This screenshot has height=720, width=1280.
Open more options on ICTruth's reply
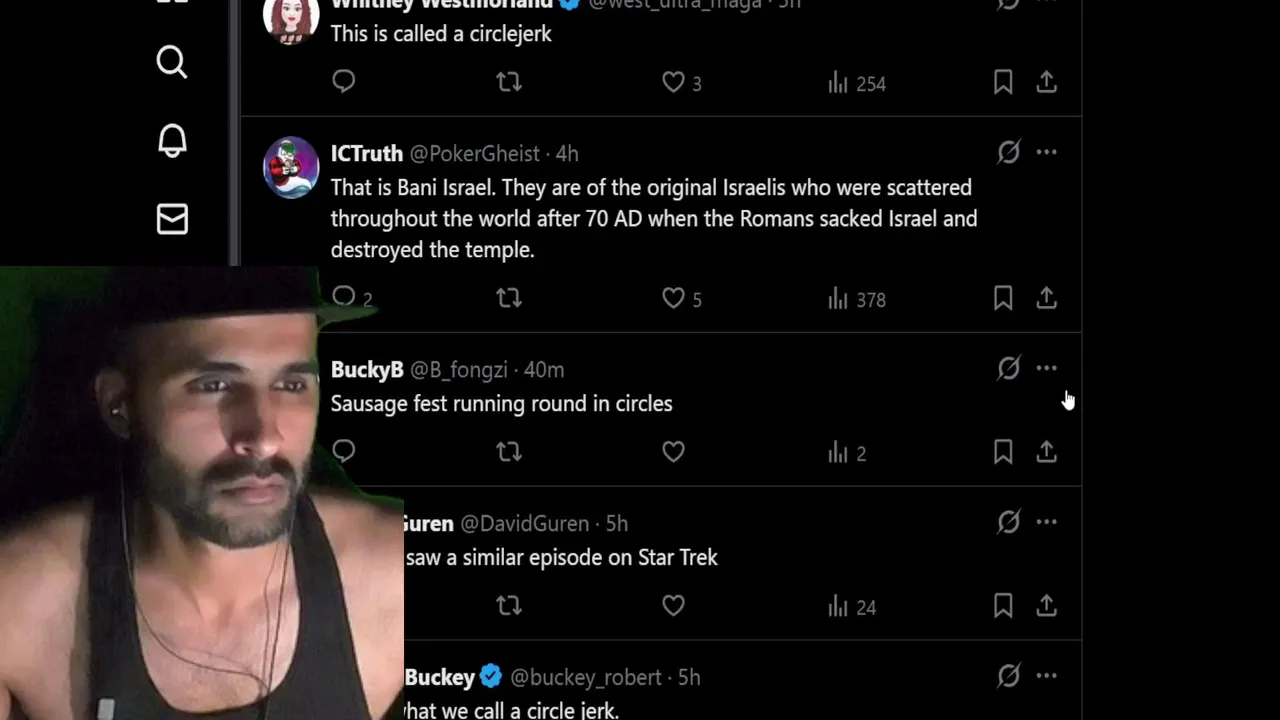(1046, 153)
